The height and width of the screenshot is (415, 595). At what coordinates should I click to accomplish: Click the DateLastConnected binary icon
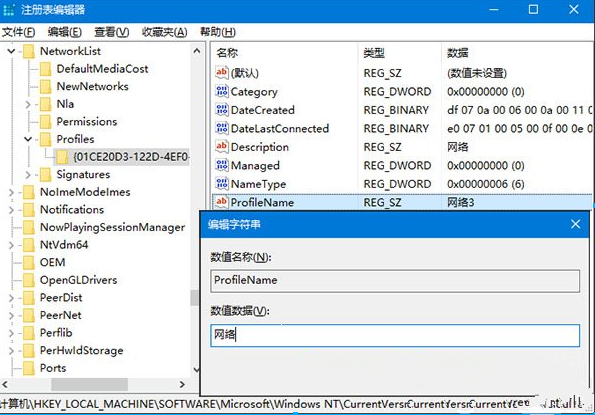(222, 128)
